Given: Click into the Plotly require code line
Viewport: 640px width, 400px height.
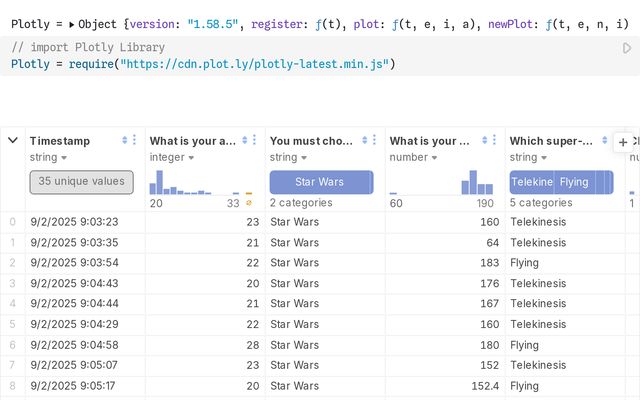Looking at the screenshot, I should pyautogui.click(x=200, y=64).
